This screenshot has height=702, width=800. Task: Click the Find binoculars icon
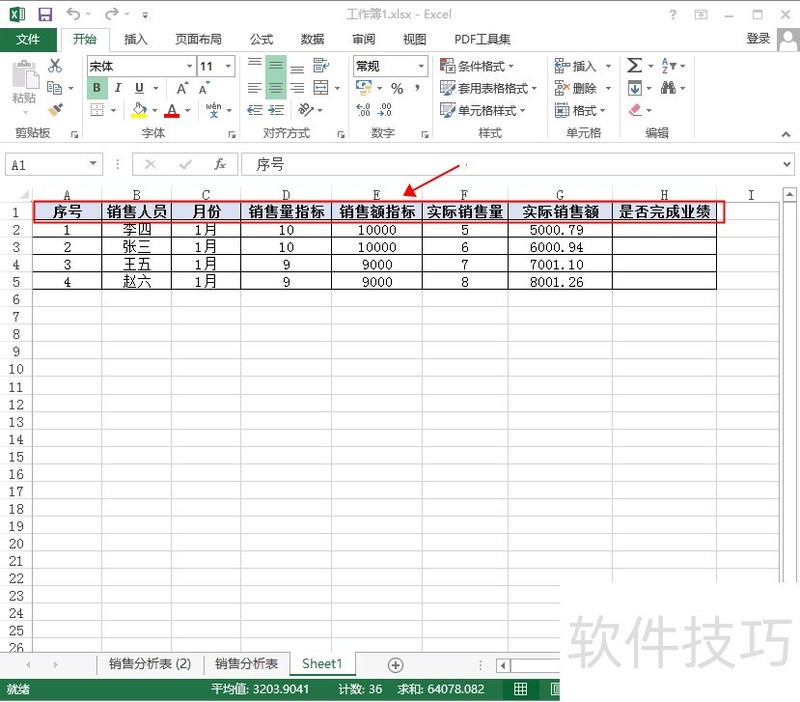[x=668, y=88]
